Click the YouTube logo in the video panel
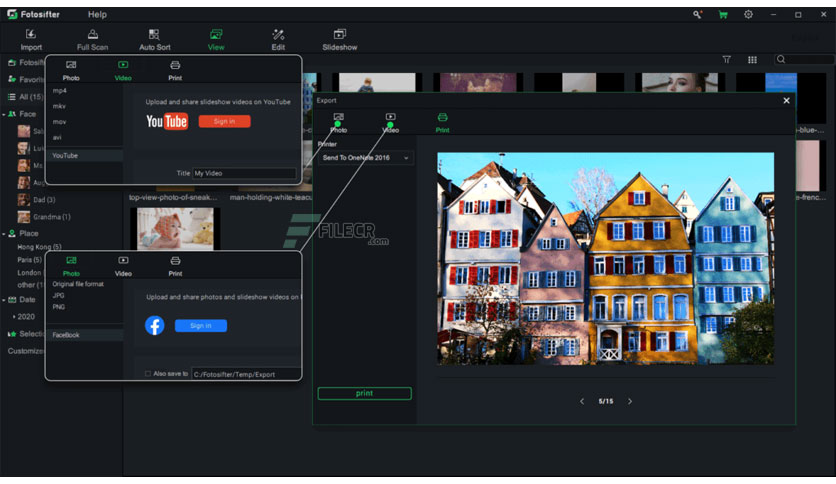This screenshot has height=484, width=836. pyautogui.click(x=167, y=122)
